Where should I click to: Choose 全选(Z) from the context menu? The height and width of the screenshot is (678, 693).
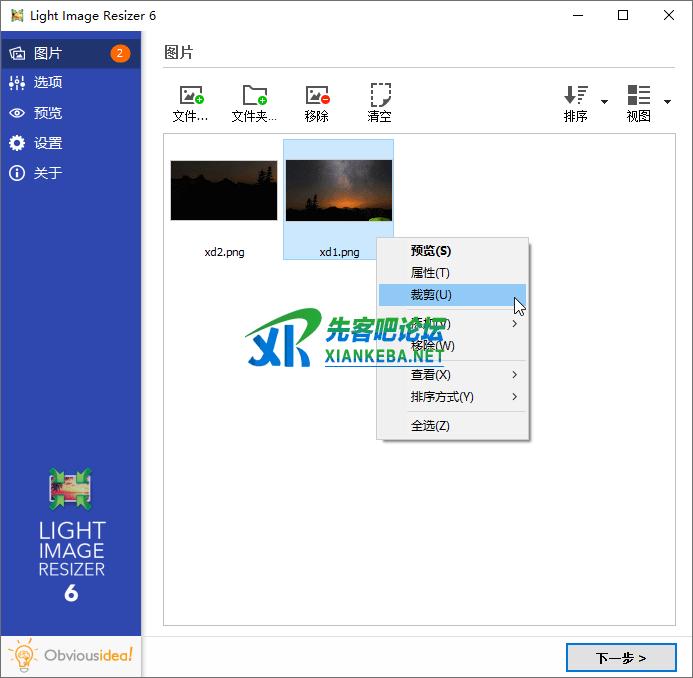pyautogui.click(x=430, y=426)
